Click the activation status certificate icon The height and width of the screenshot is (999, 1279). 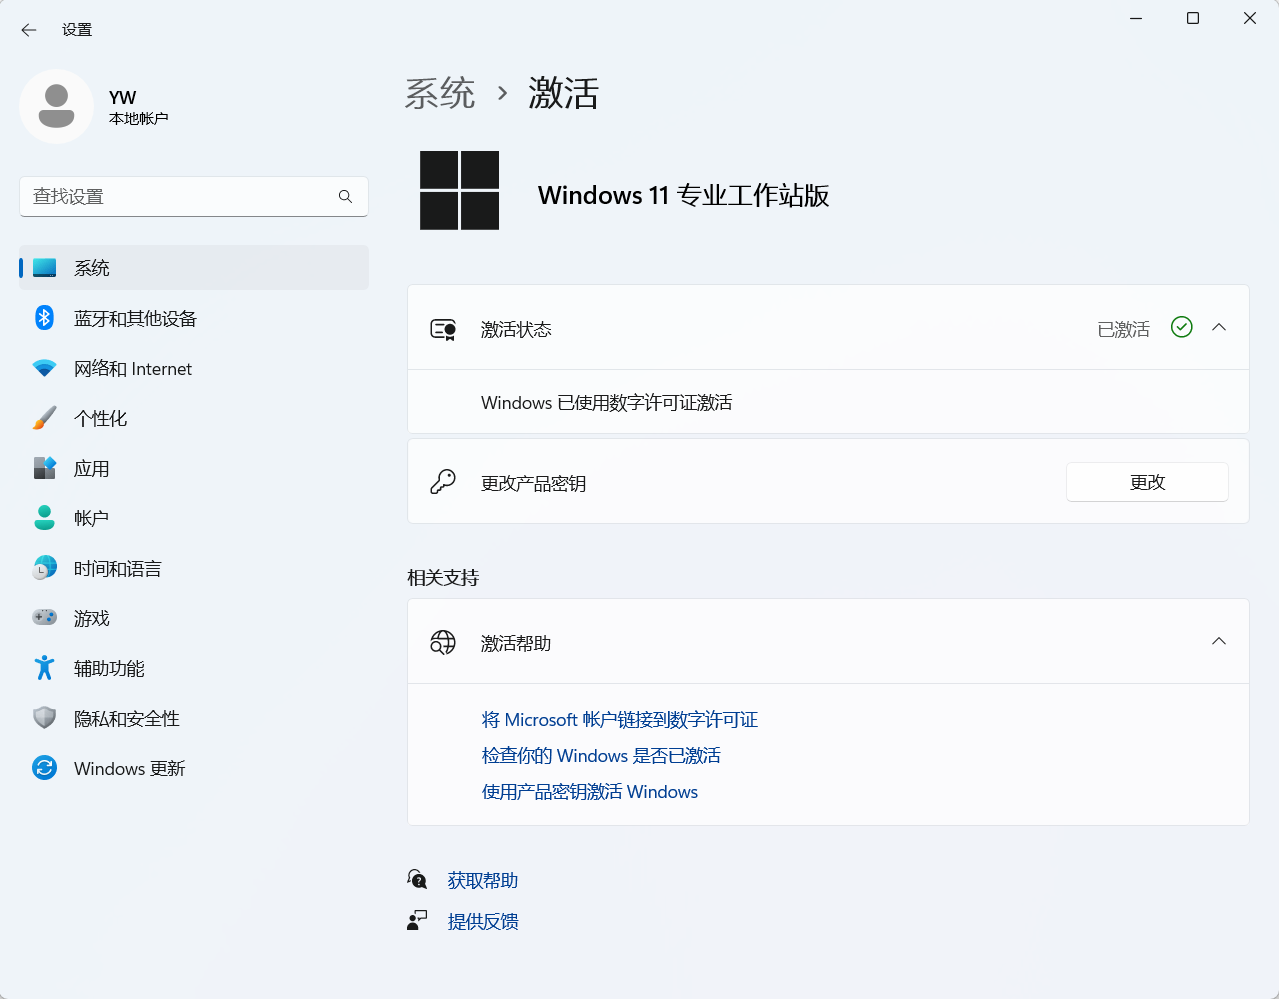pyautogui.click(x=443, y=329)
